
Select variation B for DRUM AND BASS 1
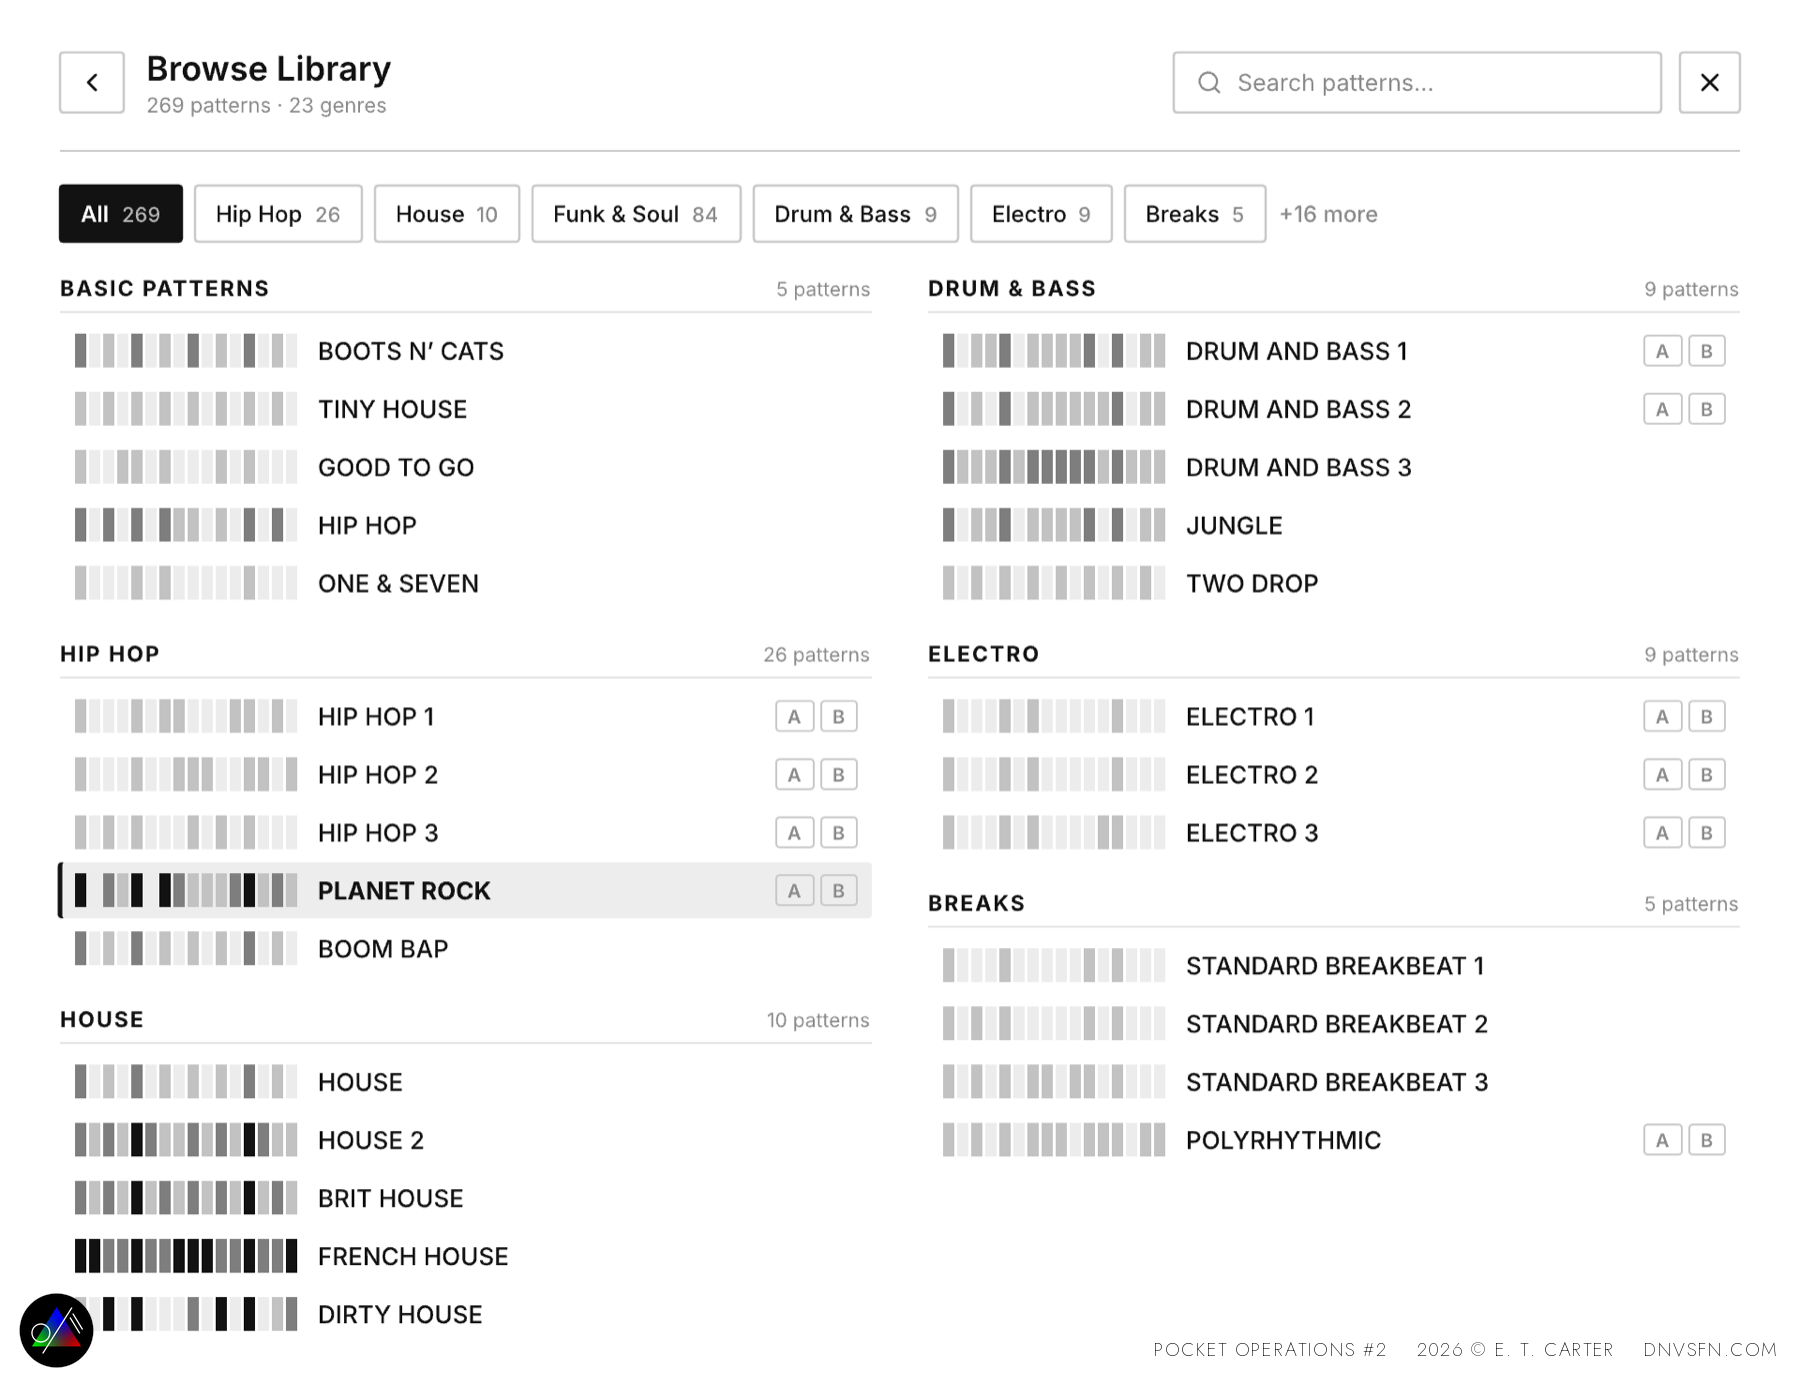pos(1707,351)
